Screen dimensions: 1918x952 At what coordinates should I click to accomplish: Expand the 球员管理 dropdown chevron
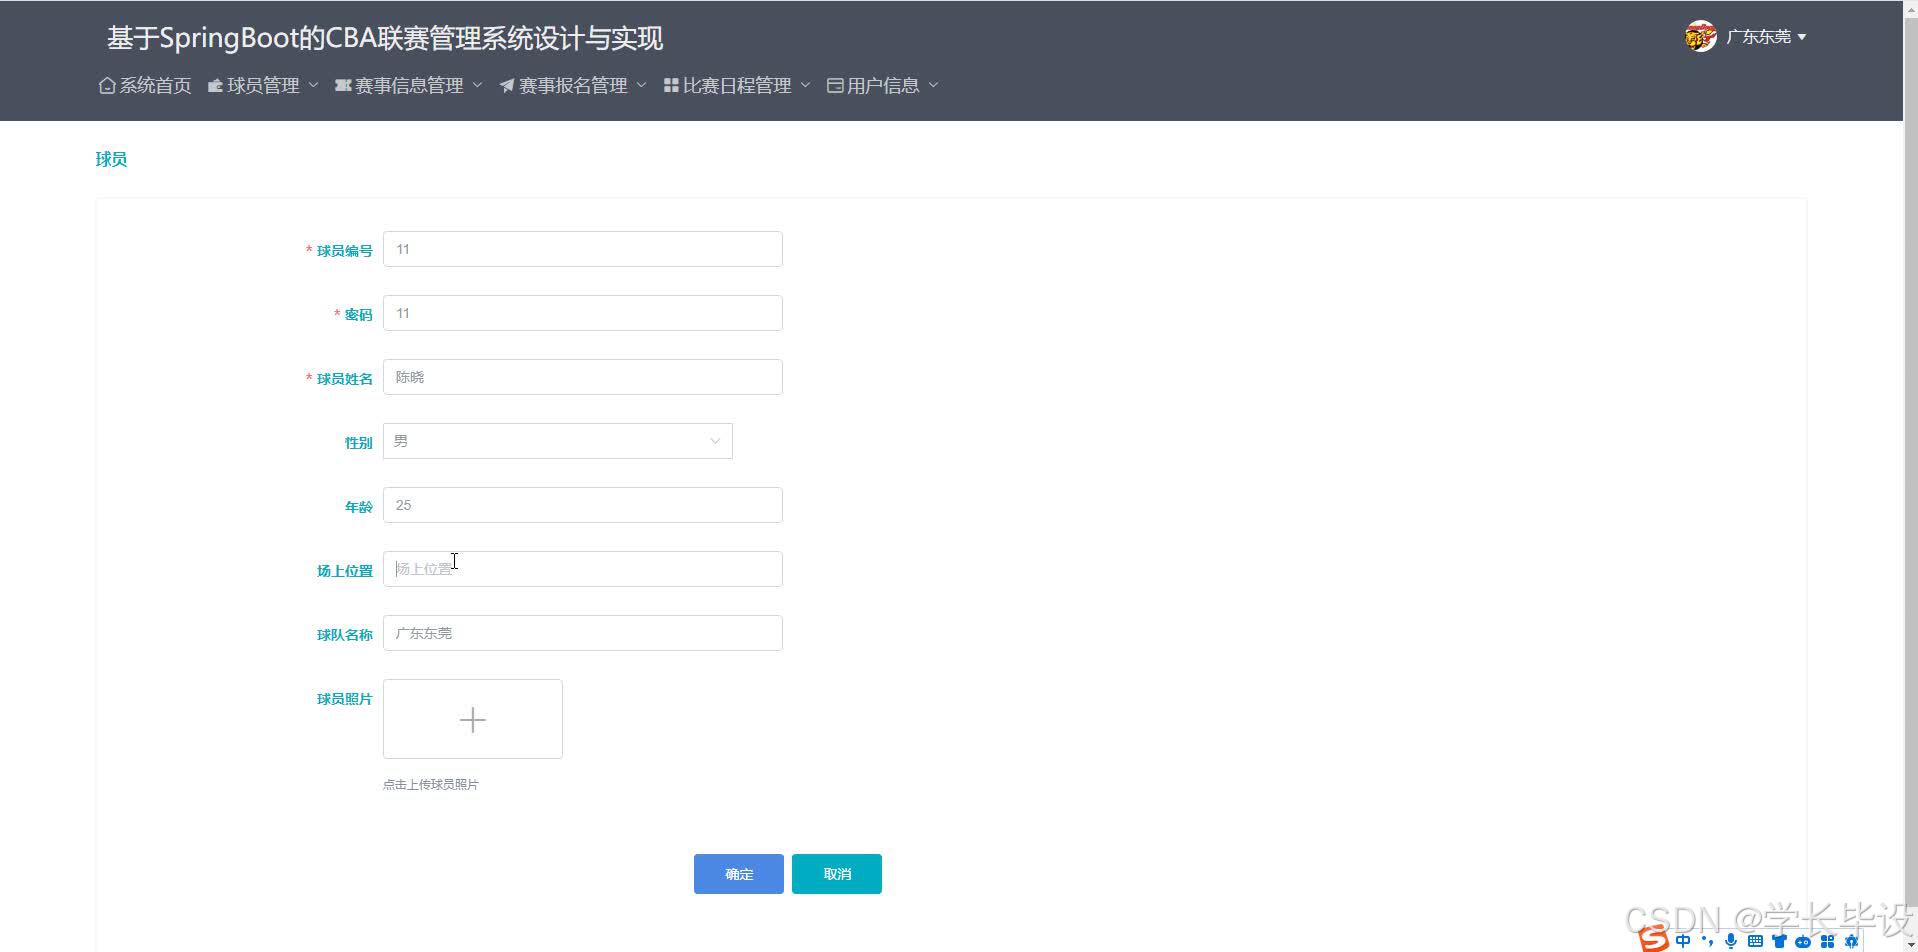pyautogui.click(x=313, y=86)
